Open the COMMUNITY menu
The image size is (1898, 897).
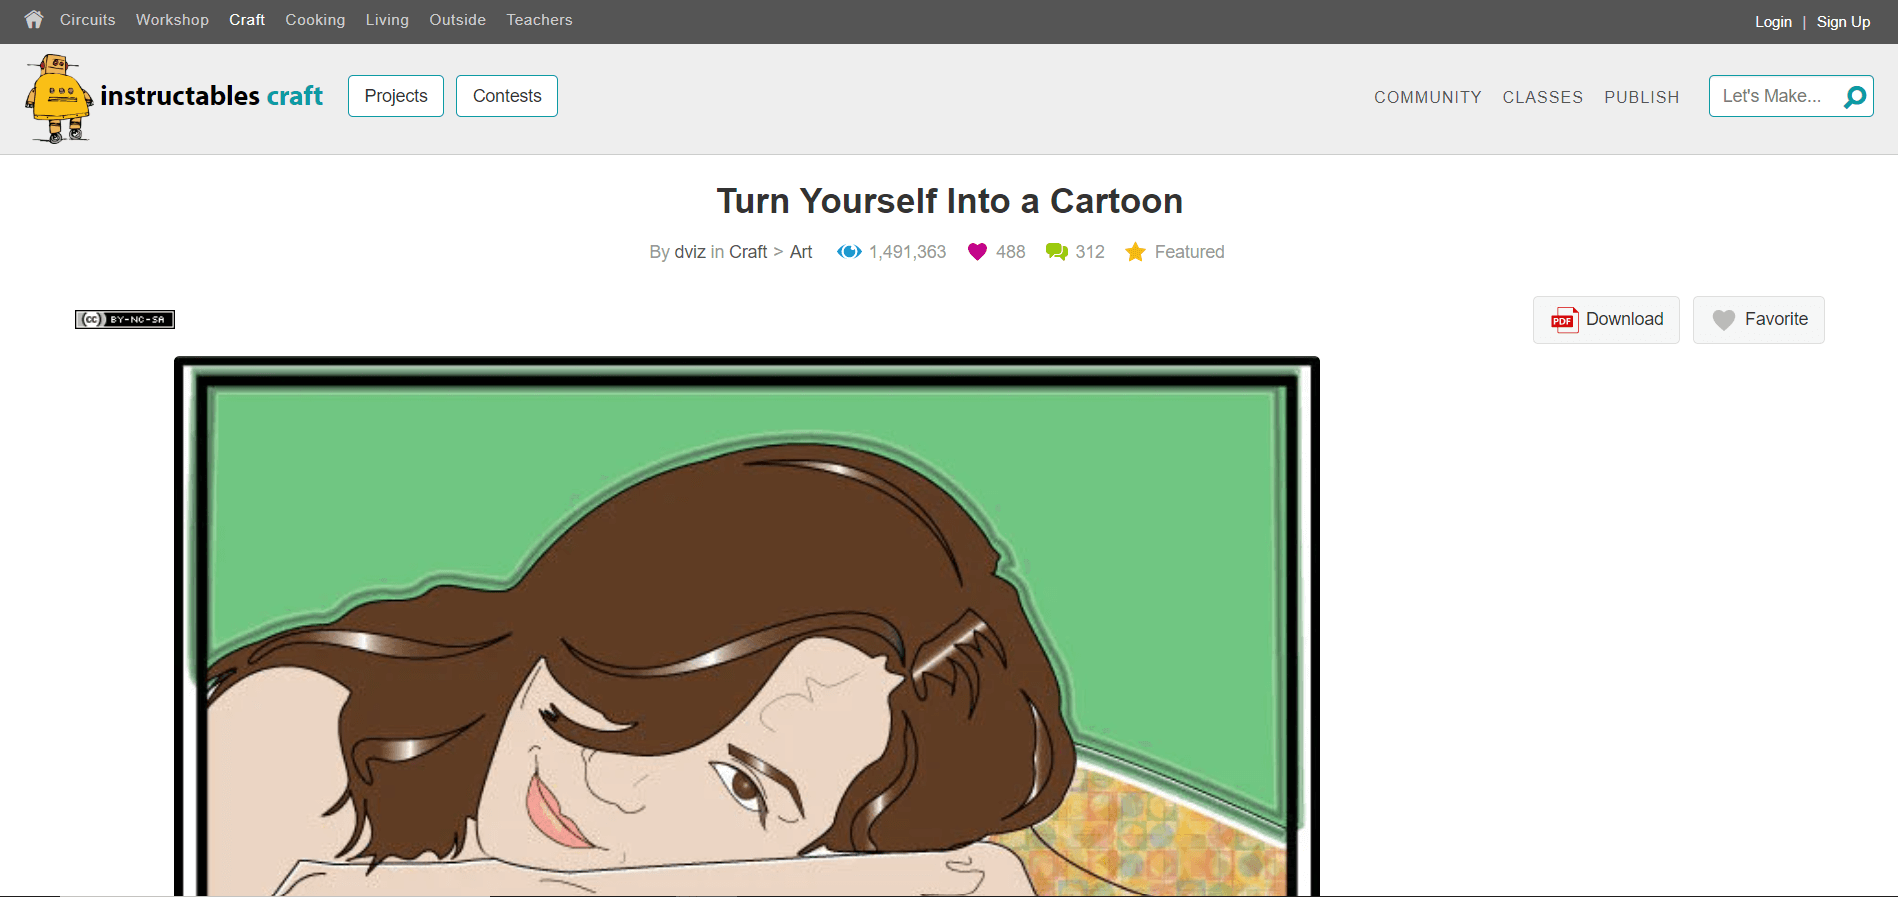[1427, 97]
